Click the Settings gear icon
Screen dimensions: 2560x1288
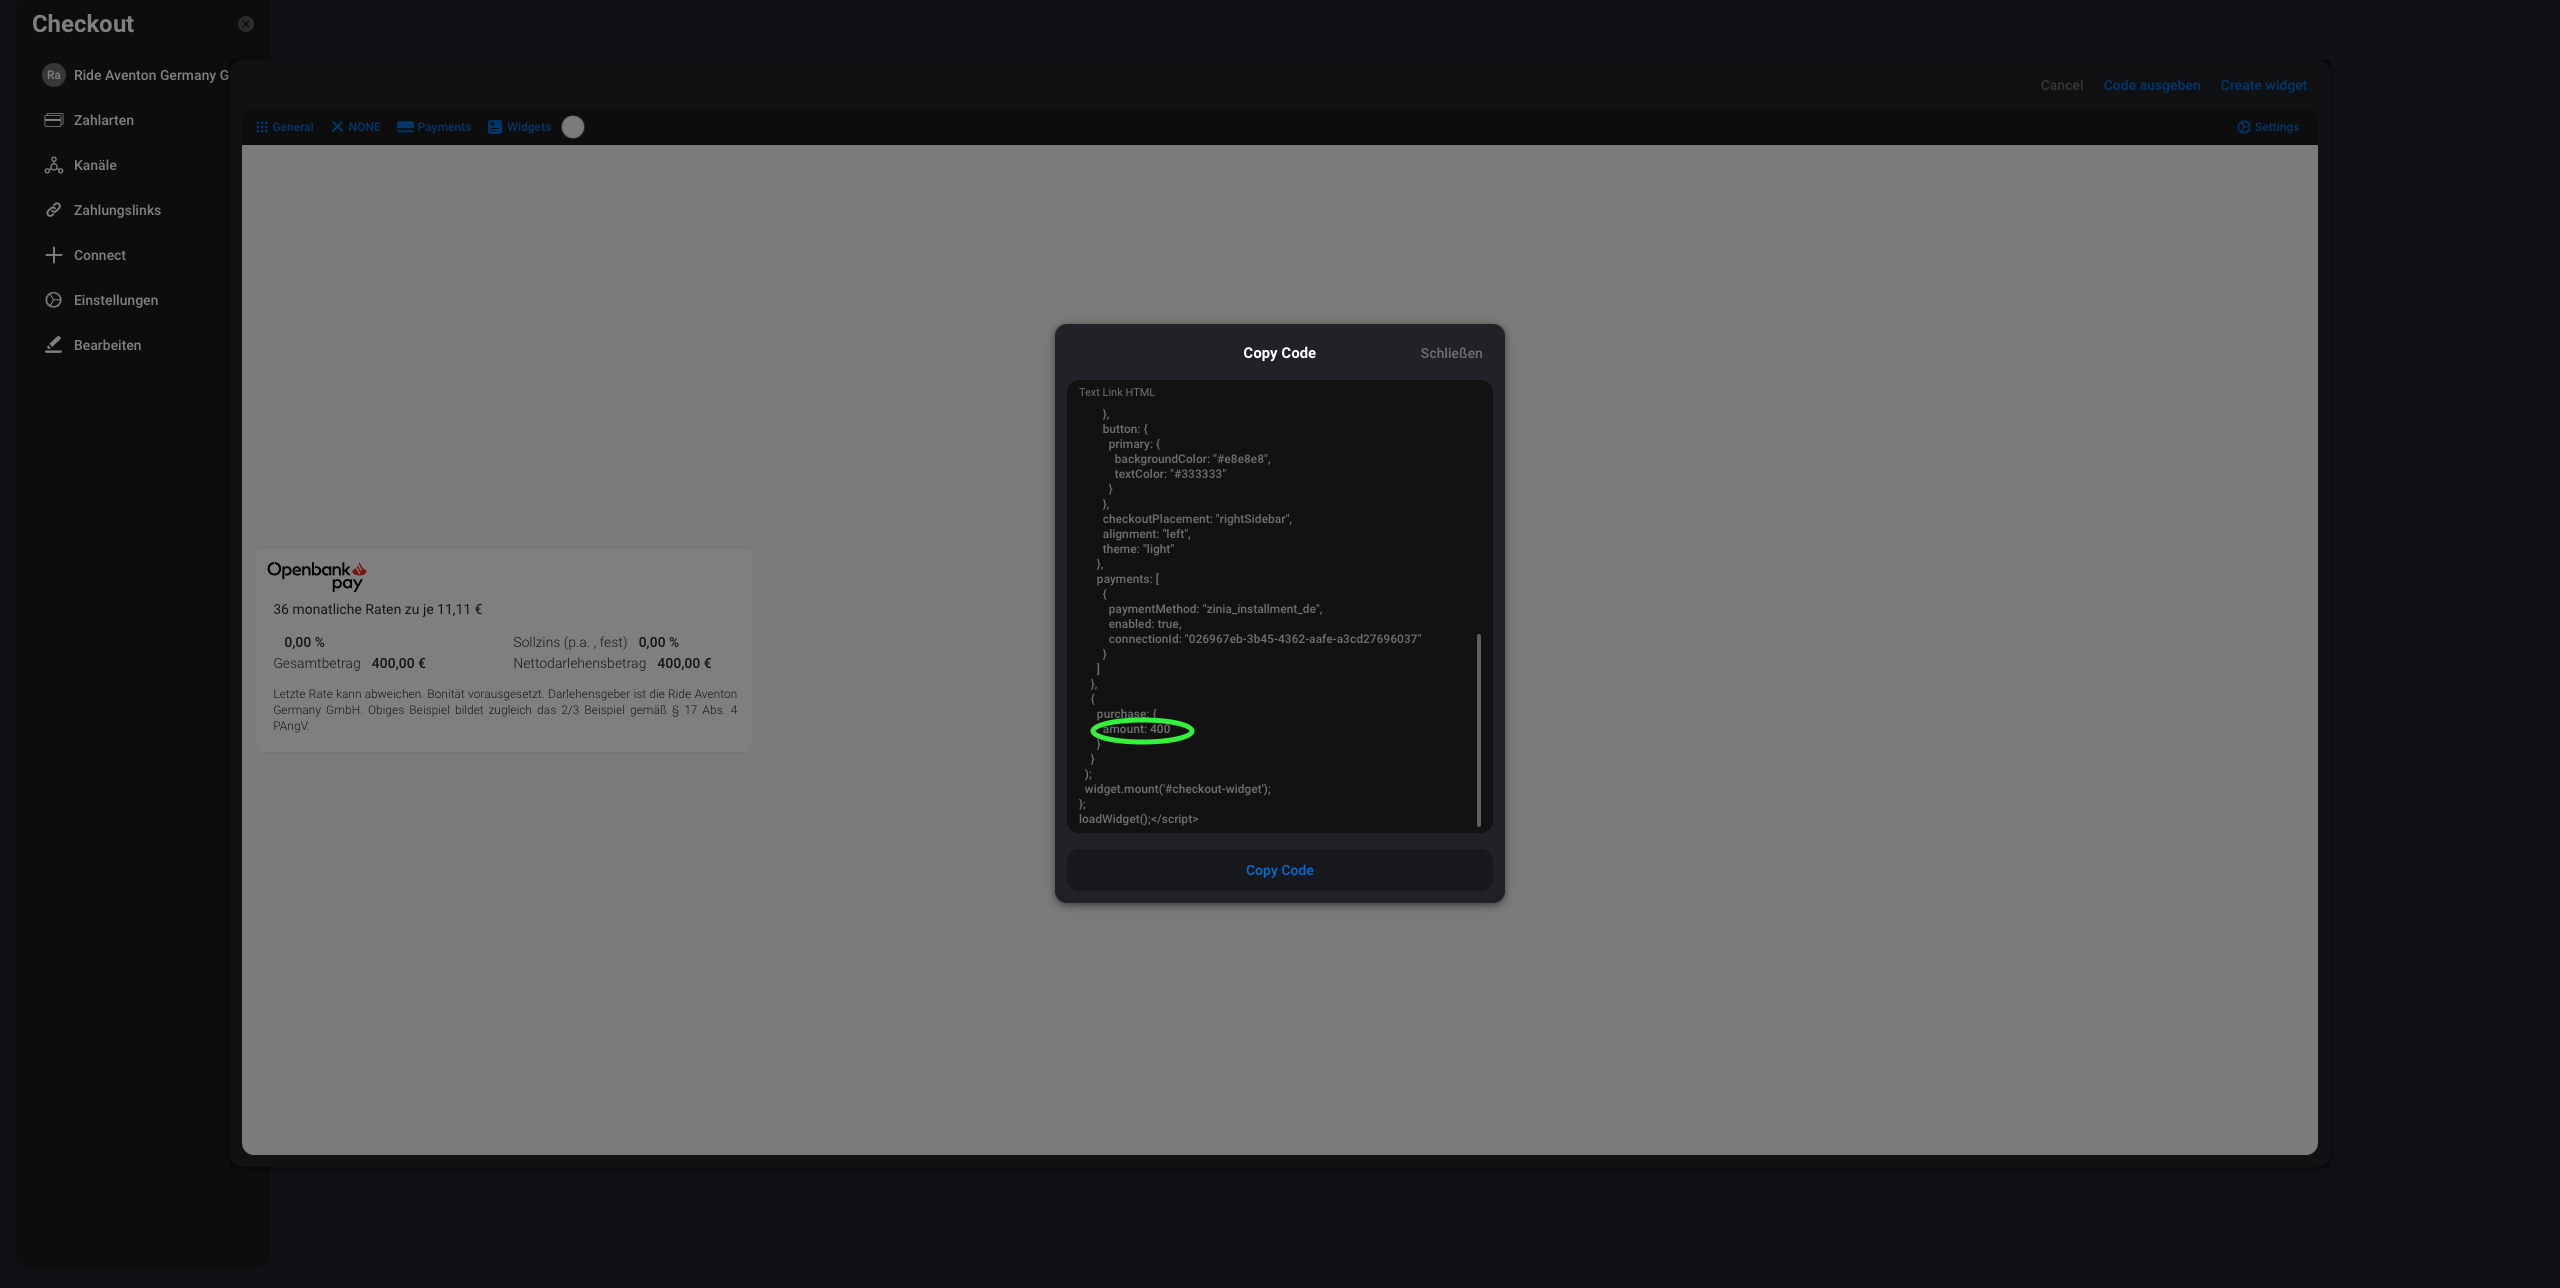tap(2244, 127)
